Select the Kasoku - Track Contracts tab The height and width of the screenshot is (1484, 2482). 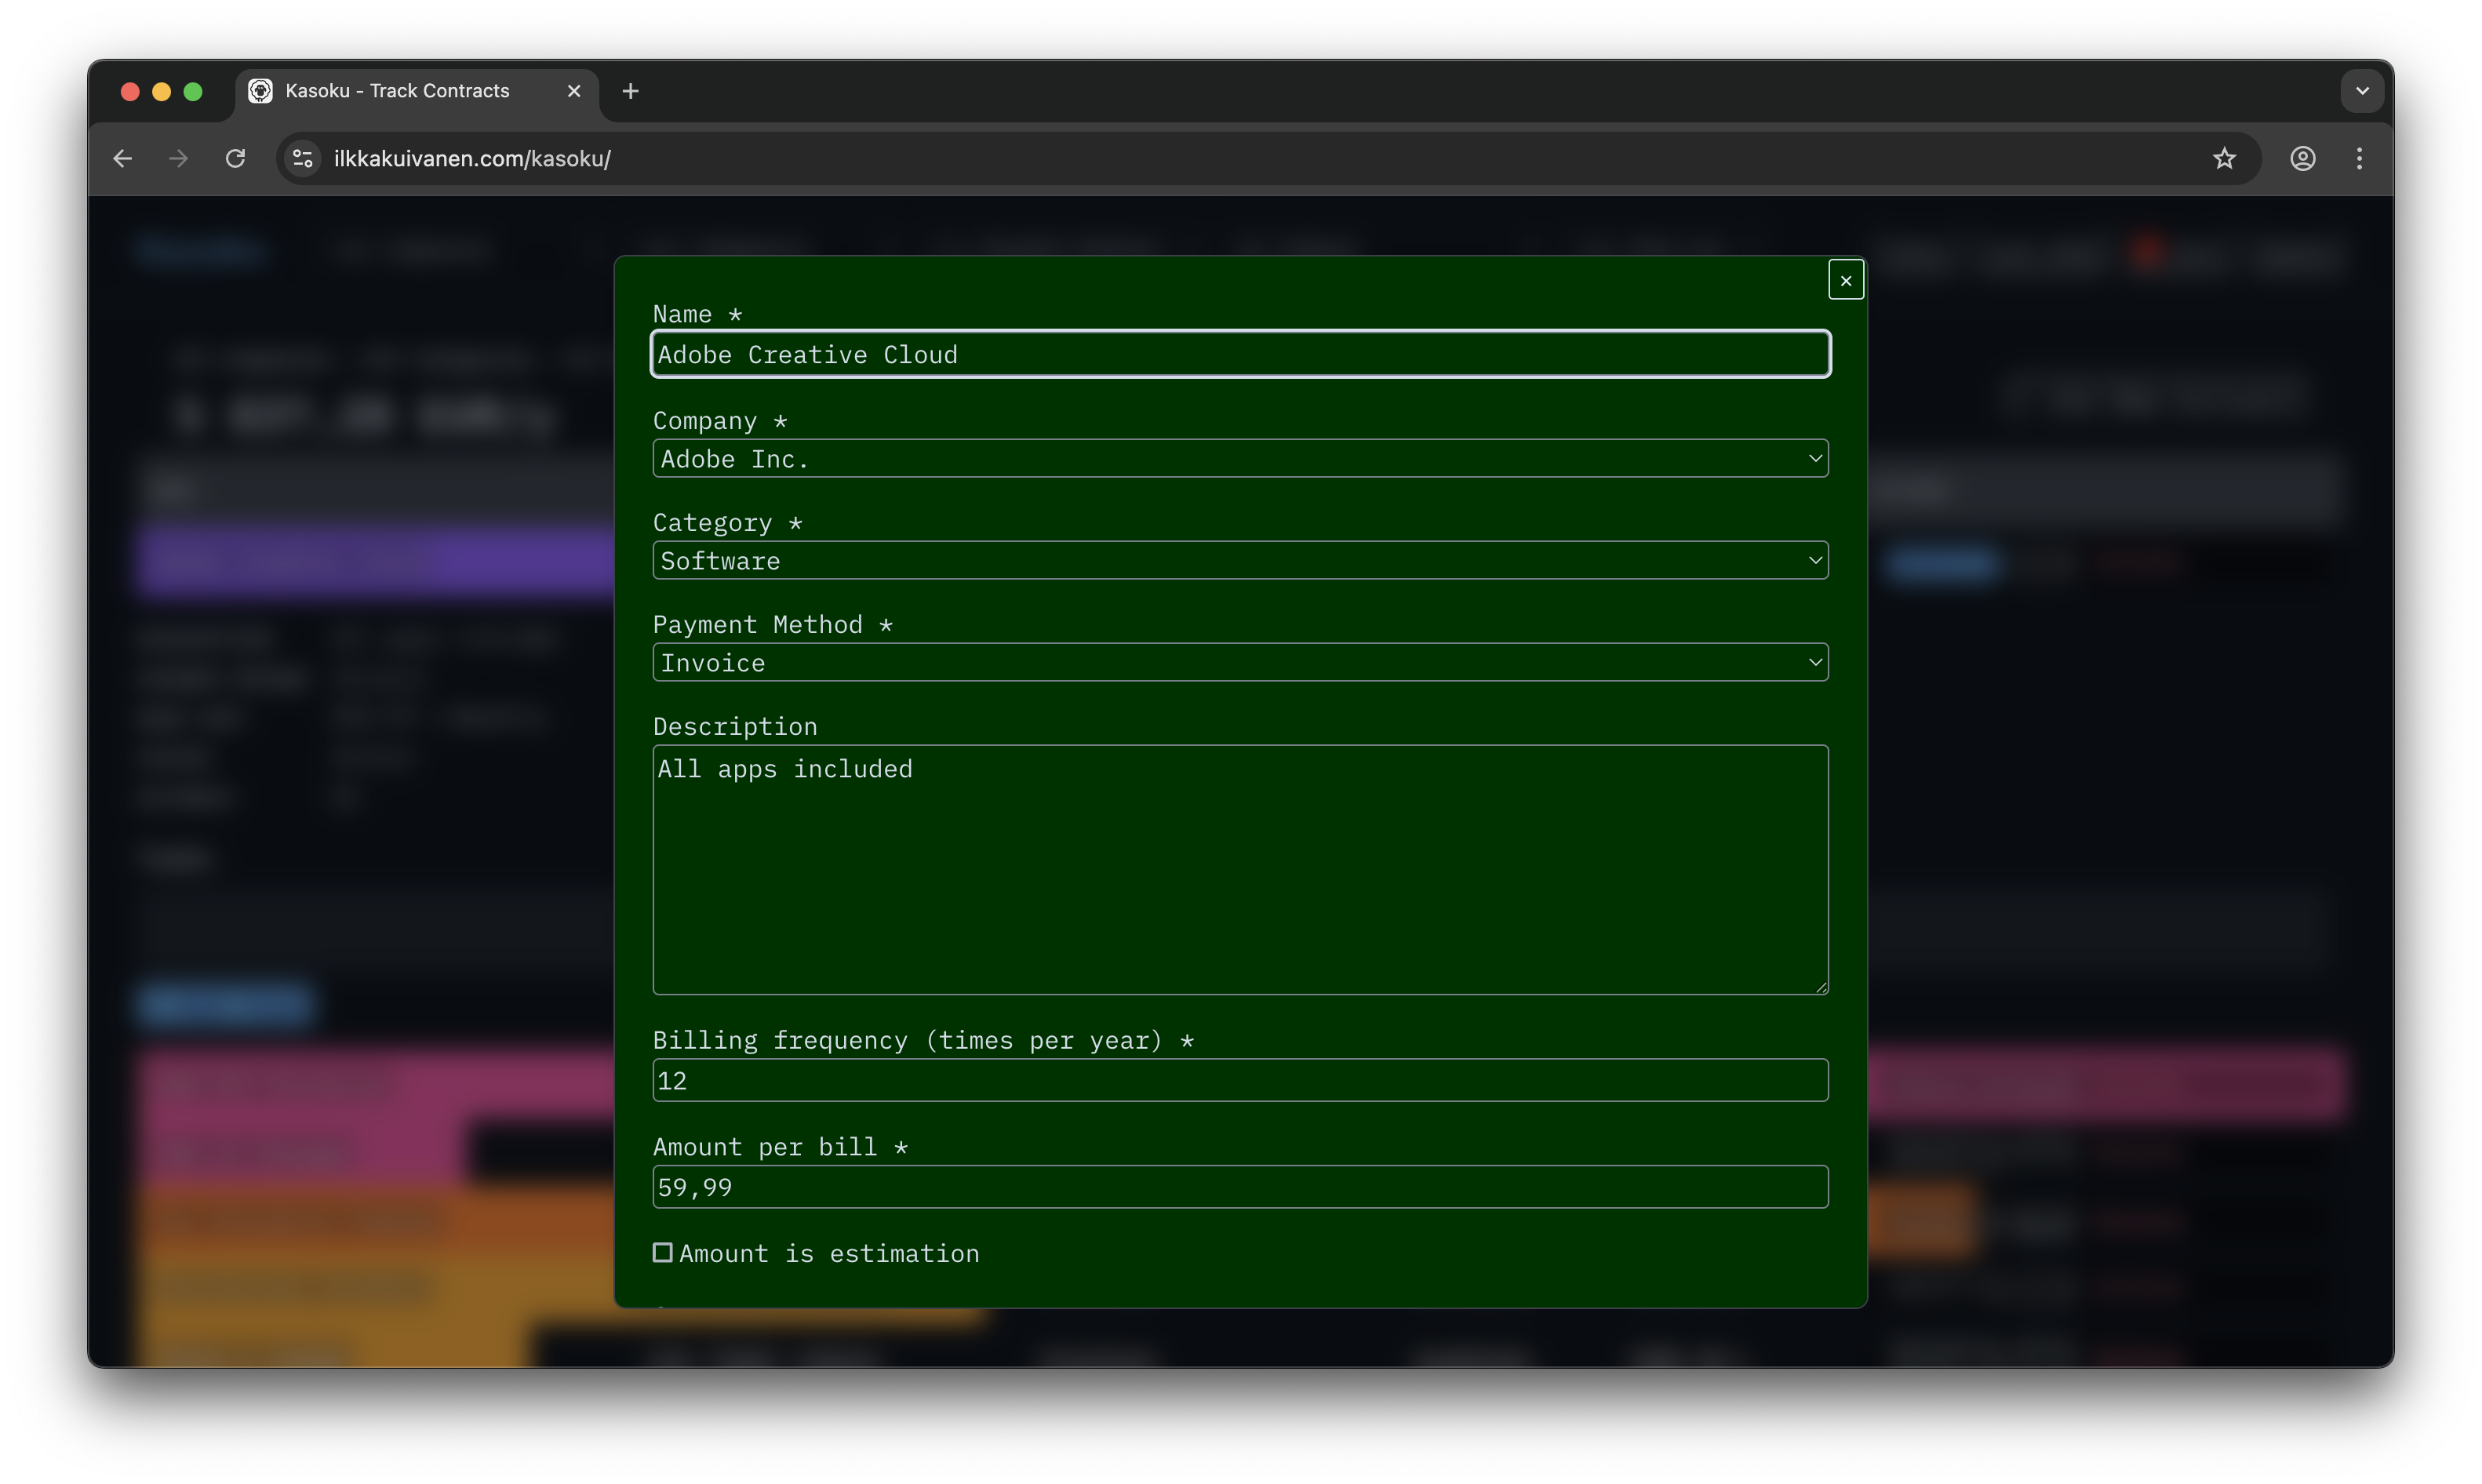398,91
